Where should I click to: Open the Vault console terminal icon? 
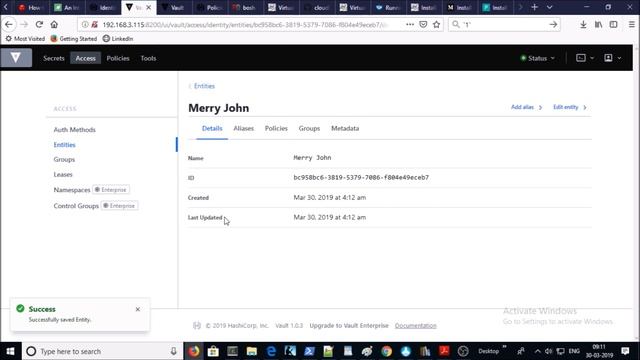tap(580, 58)
